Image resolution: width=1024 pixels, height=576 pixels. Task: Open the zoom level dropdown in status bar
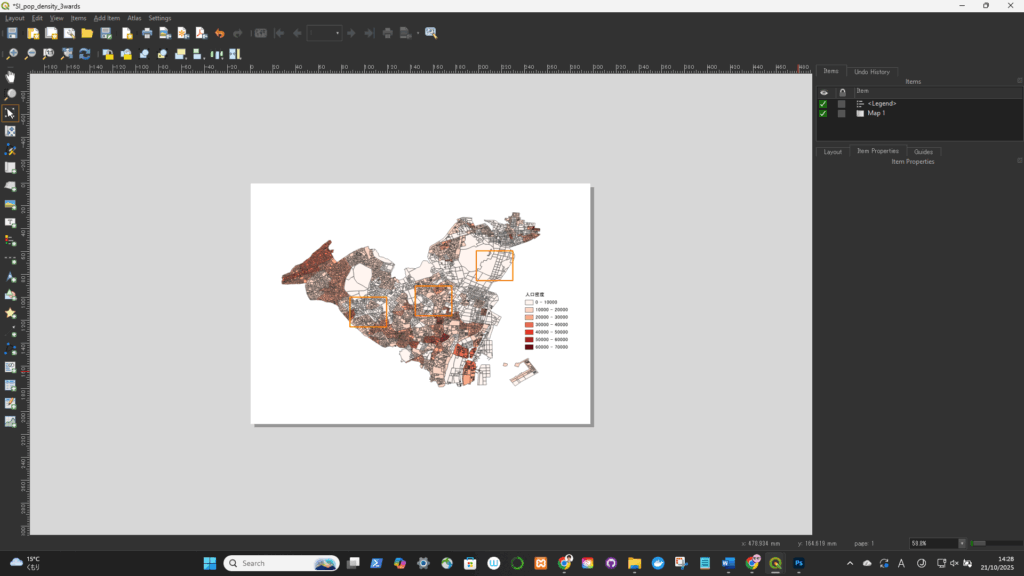[962, 543]
